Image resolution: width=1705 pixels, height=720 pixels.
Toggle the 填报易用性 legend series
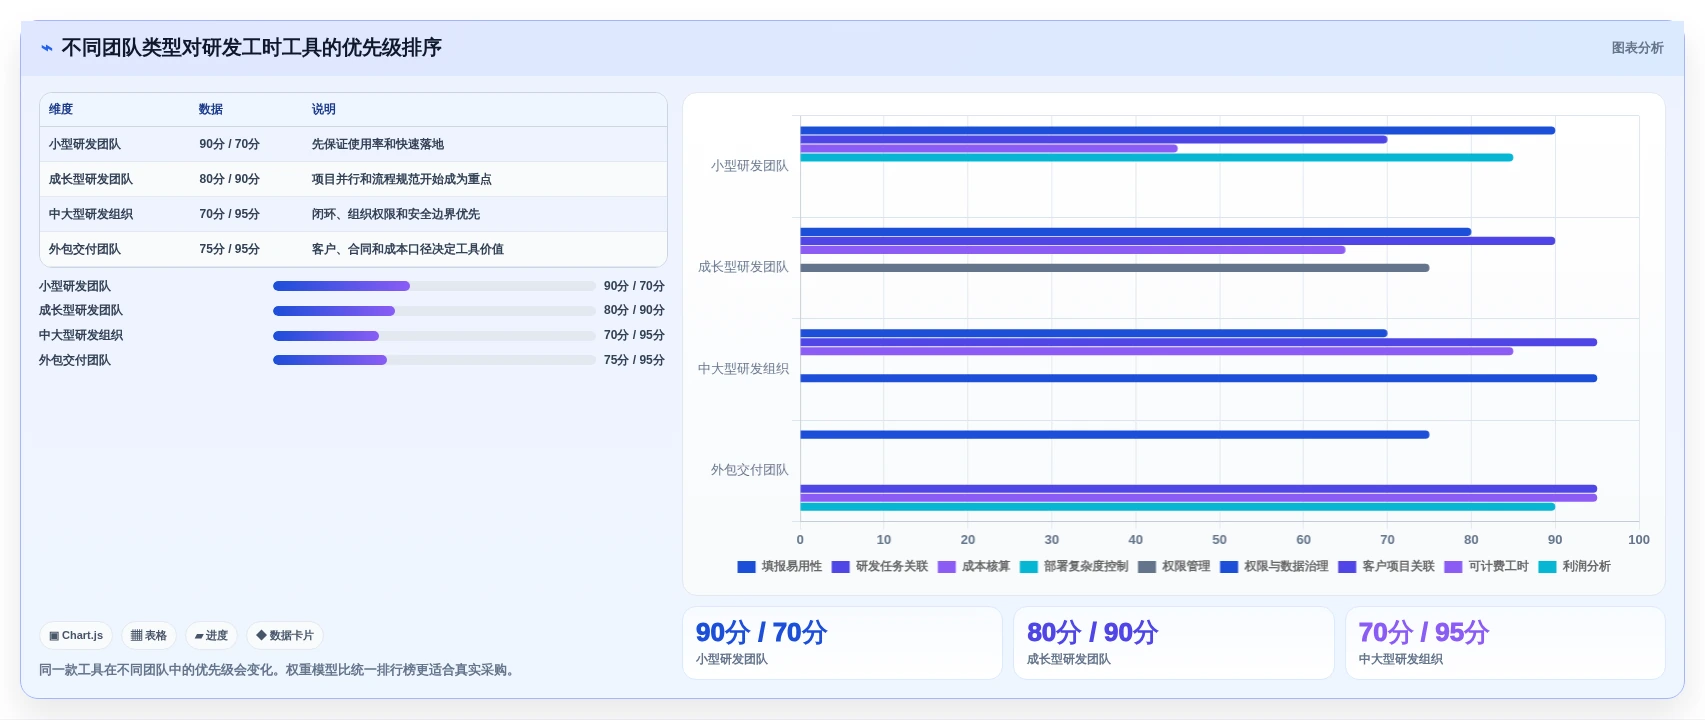click(x=779, y=566)
